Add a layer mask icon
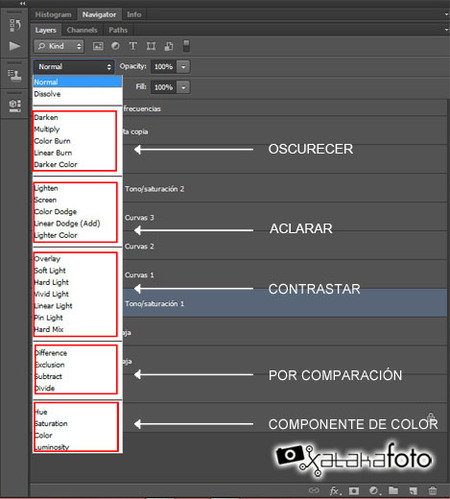The width and height of the screenshot is (450, 499). 354,491
